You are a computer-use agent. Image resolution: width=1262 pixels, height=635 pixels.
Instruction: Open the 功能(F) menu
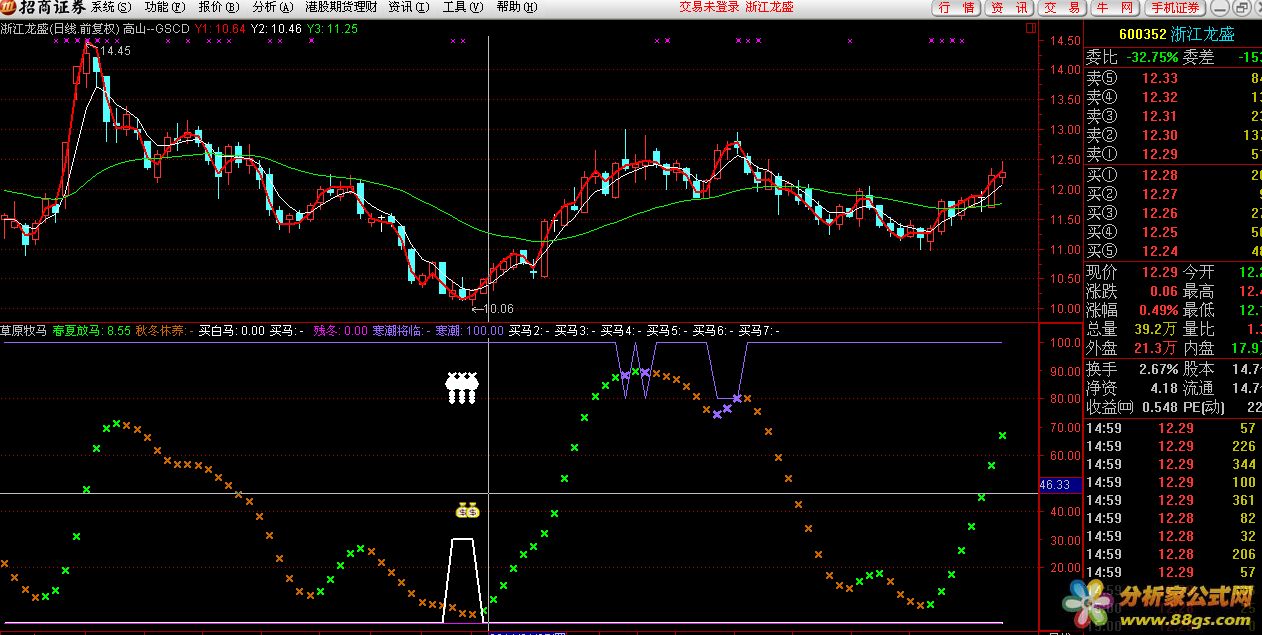[x=164, y=7]
